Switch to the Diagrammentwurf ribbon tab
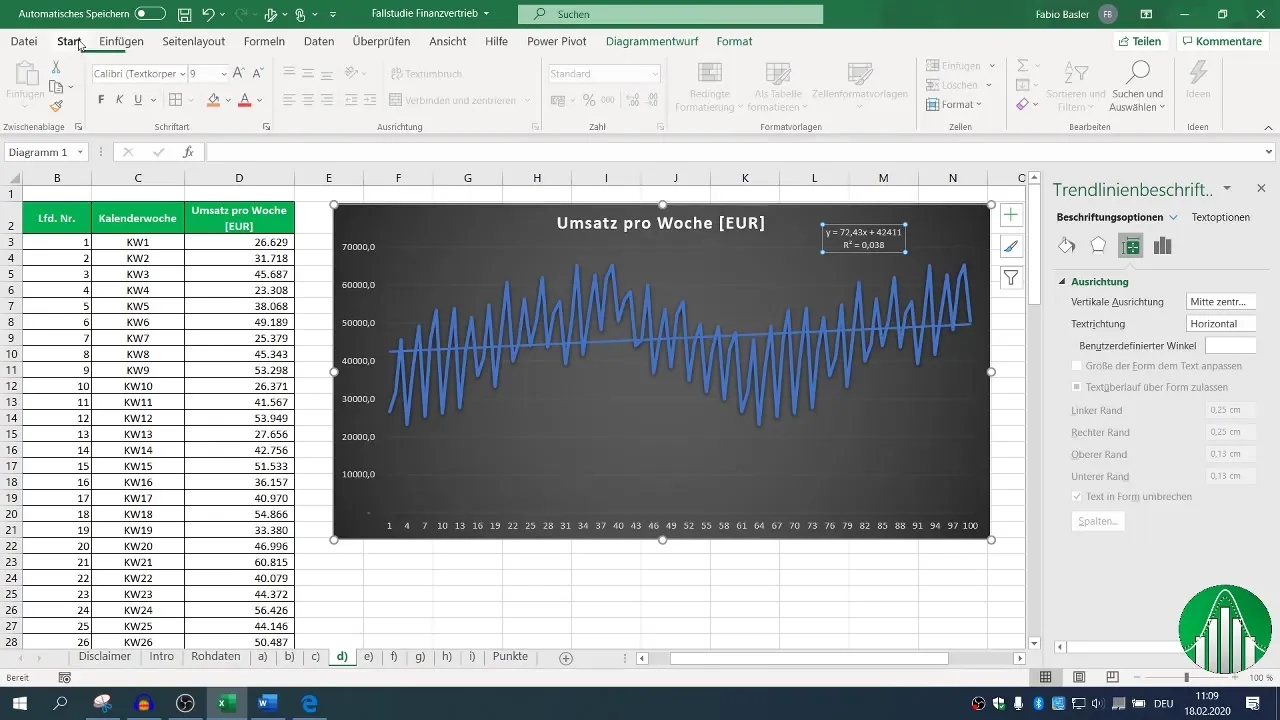Screen dimensions: 1280x720 (x=652, y=41)
